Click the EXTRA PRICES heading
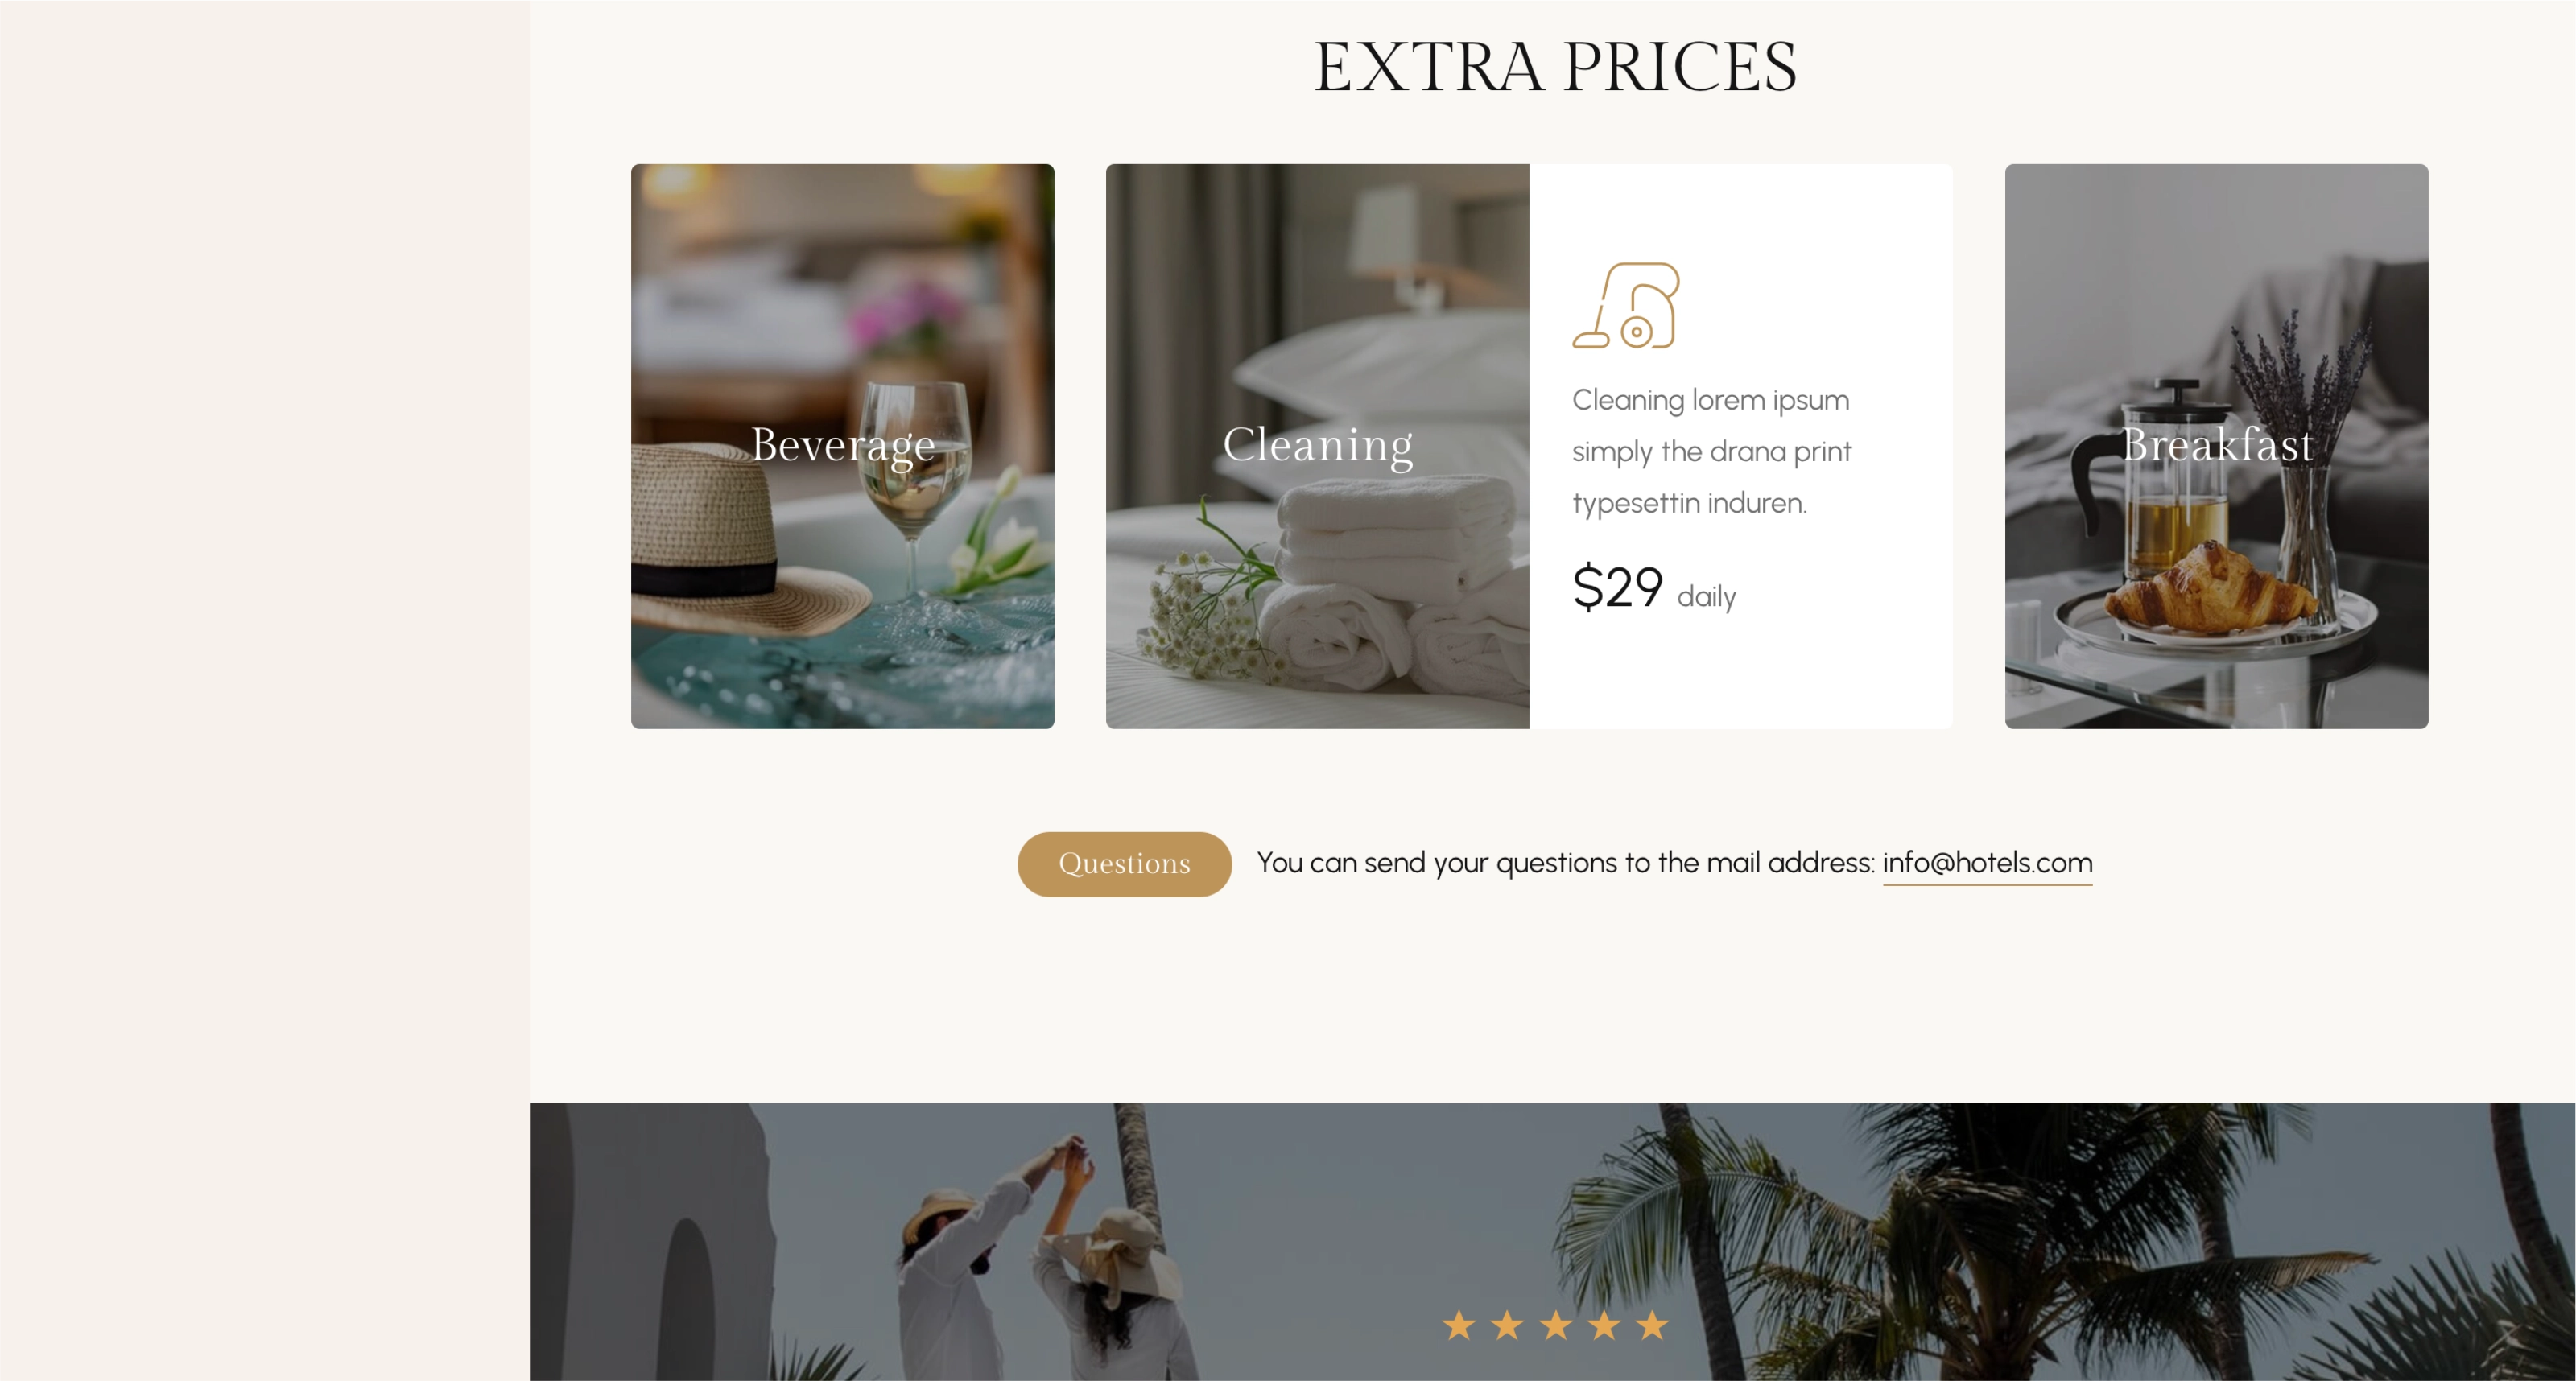Image resolution: width=2576 pixels, height=1381 pixels. [x=1555, y=67]
